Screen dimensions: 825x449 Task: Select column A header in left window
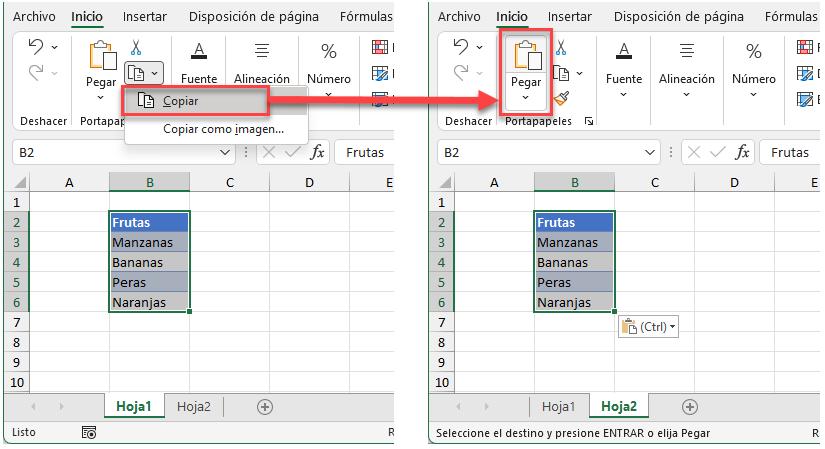[x=69, y=183]
